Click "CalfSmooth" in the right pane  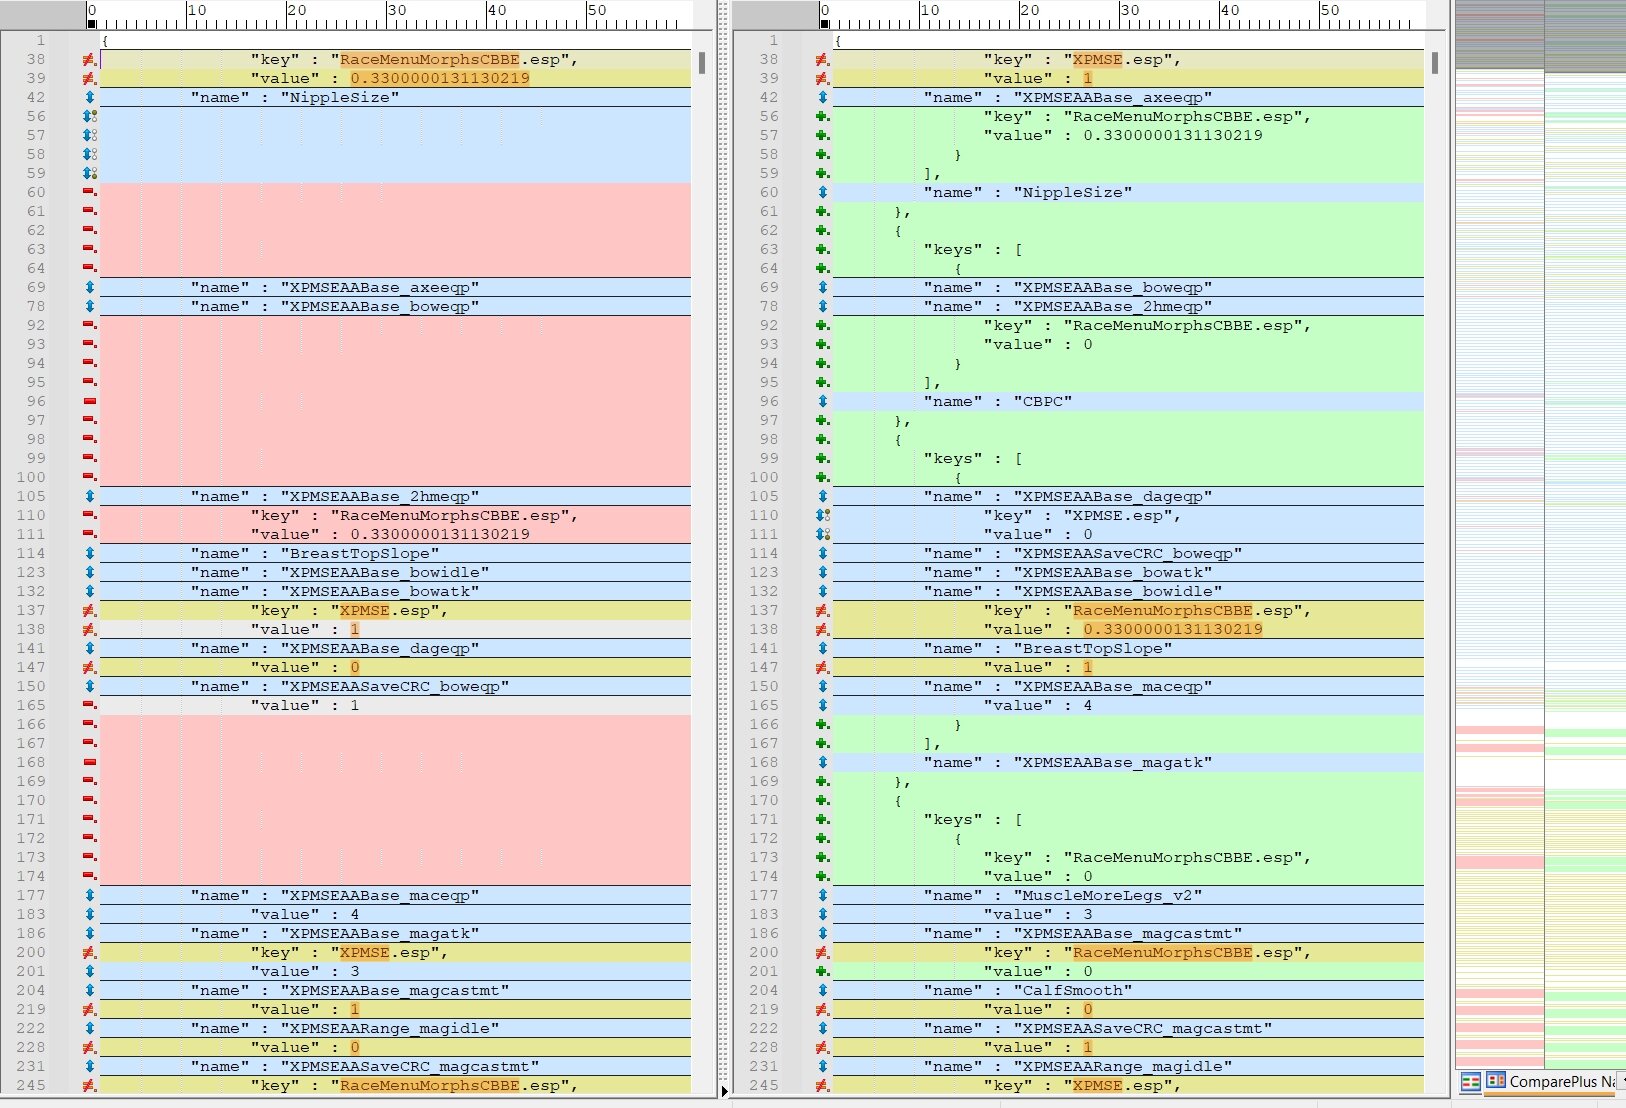[x=1073, y=991]
